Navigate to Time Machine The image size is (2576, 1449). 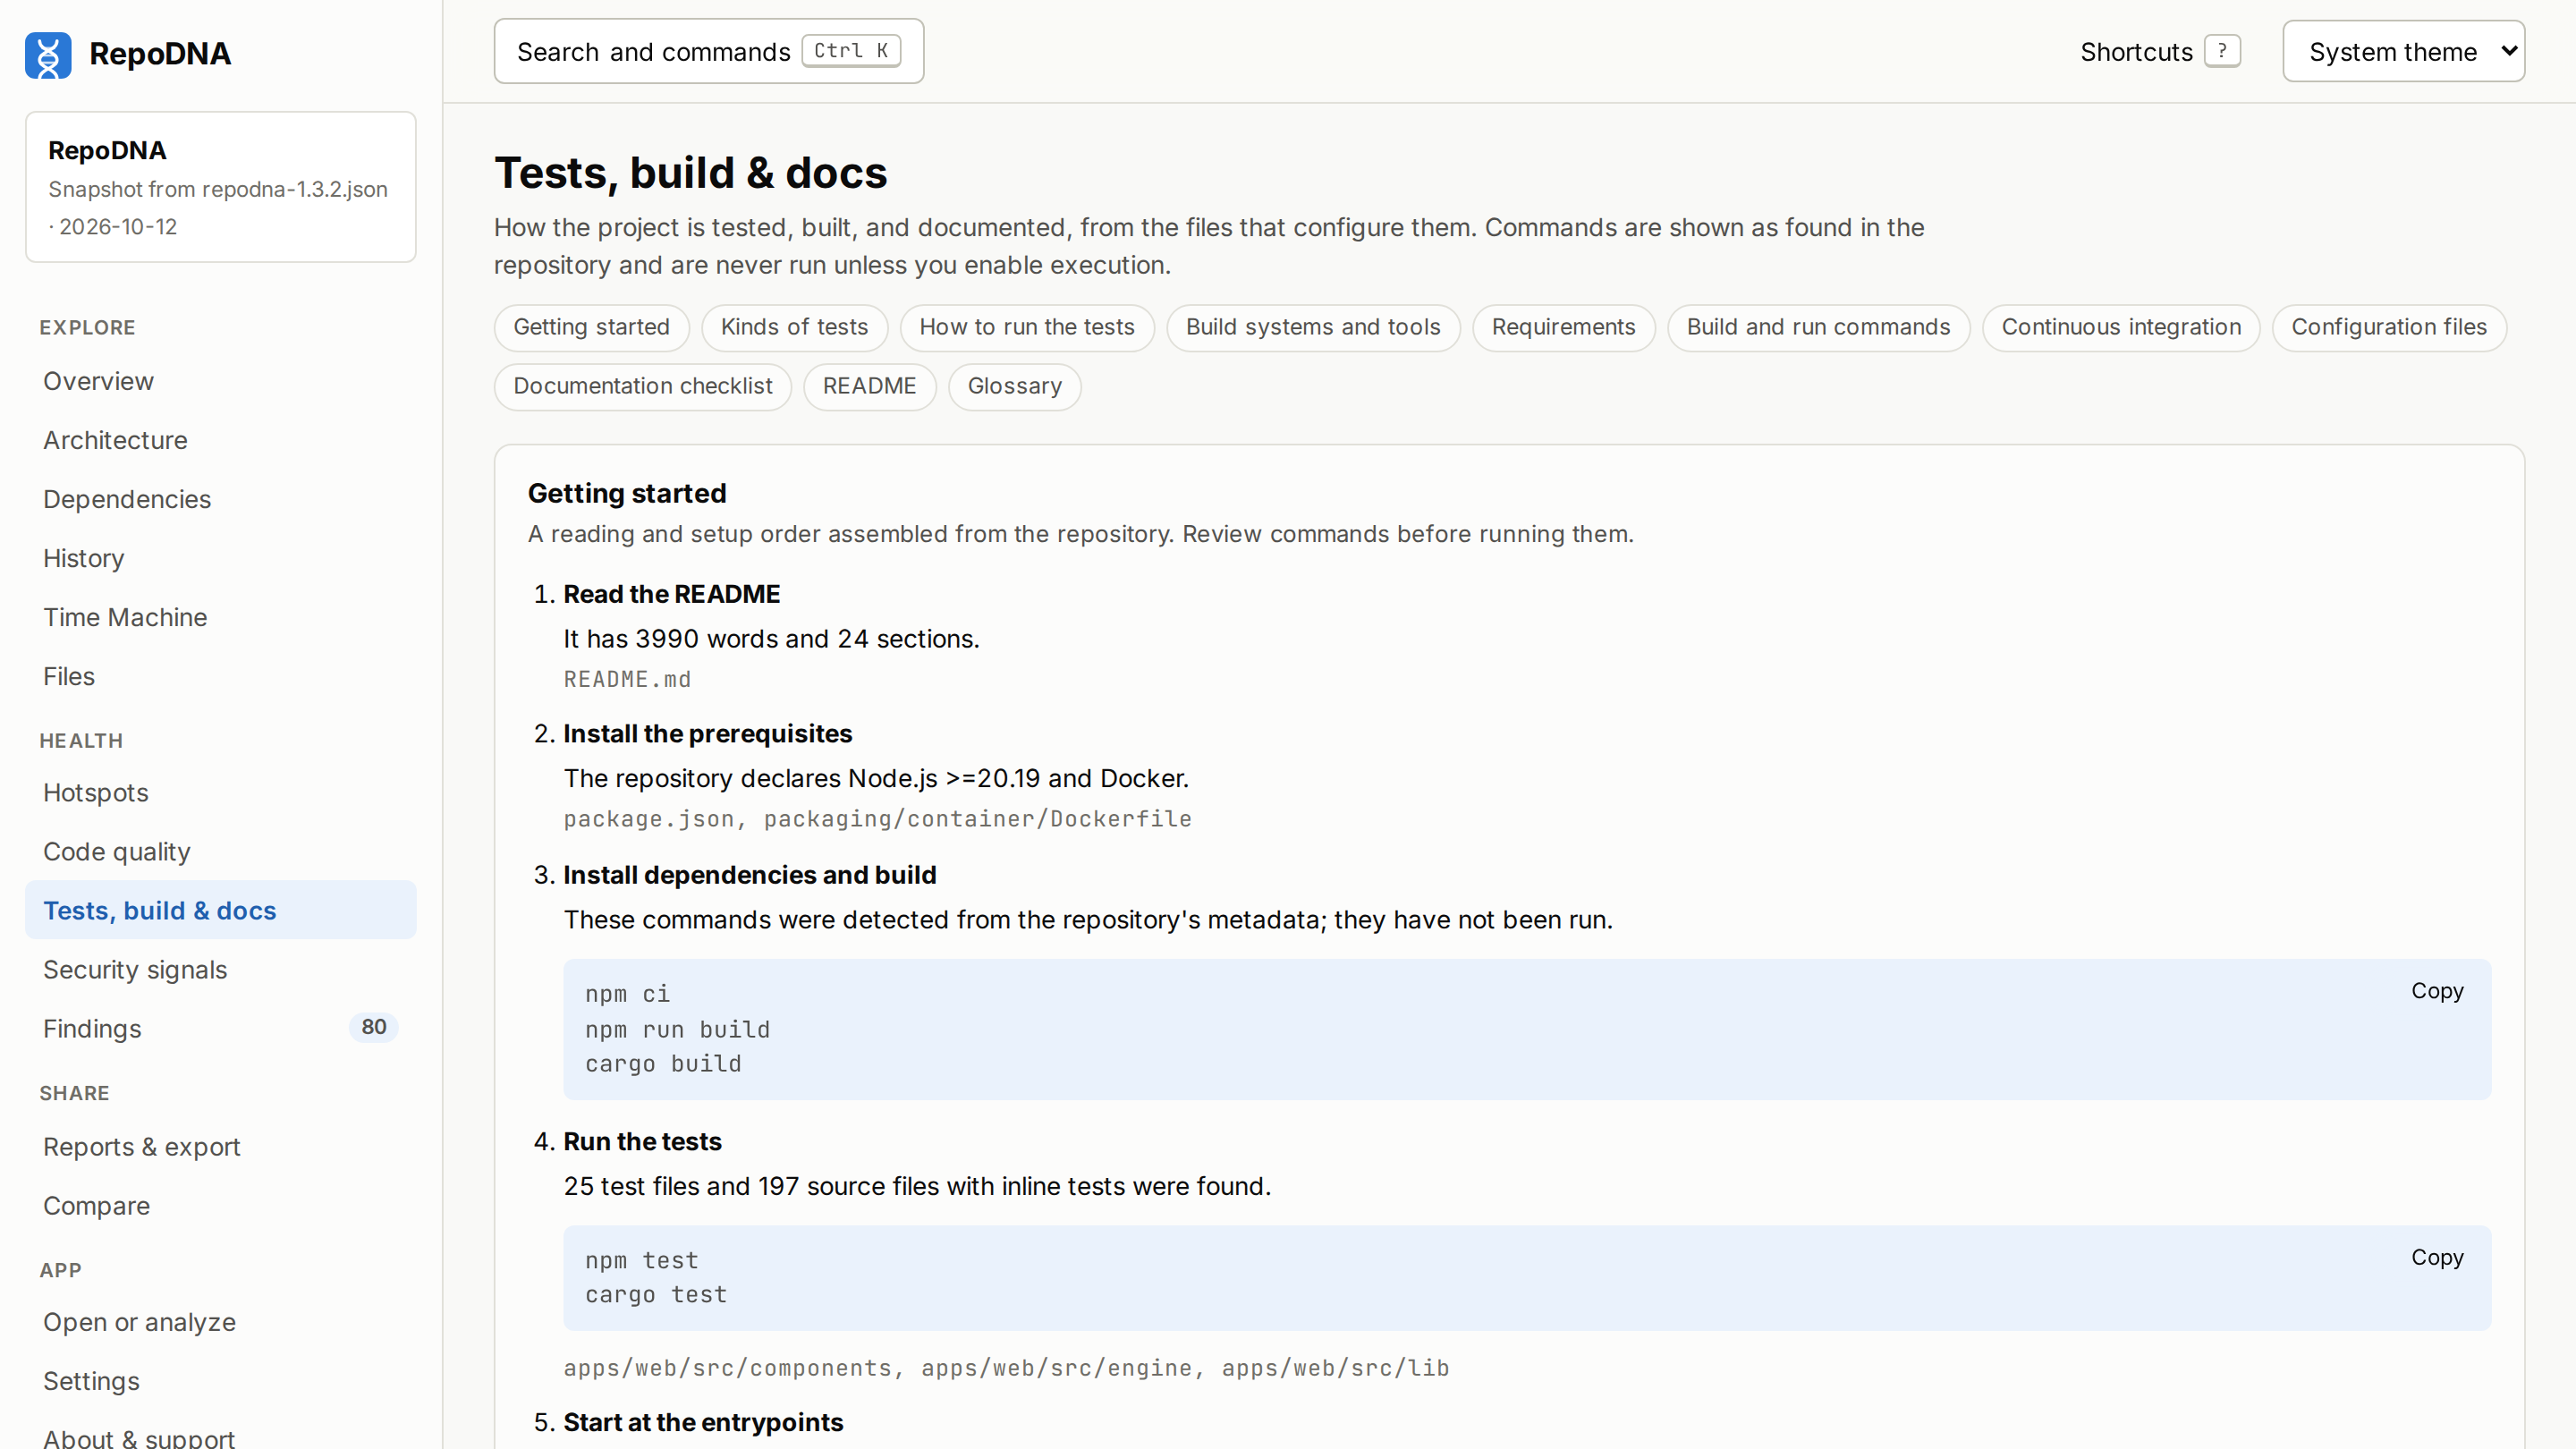click(x=220, y=617)
